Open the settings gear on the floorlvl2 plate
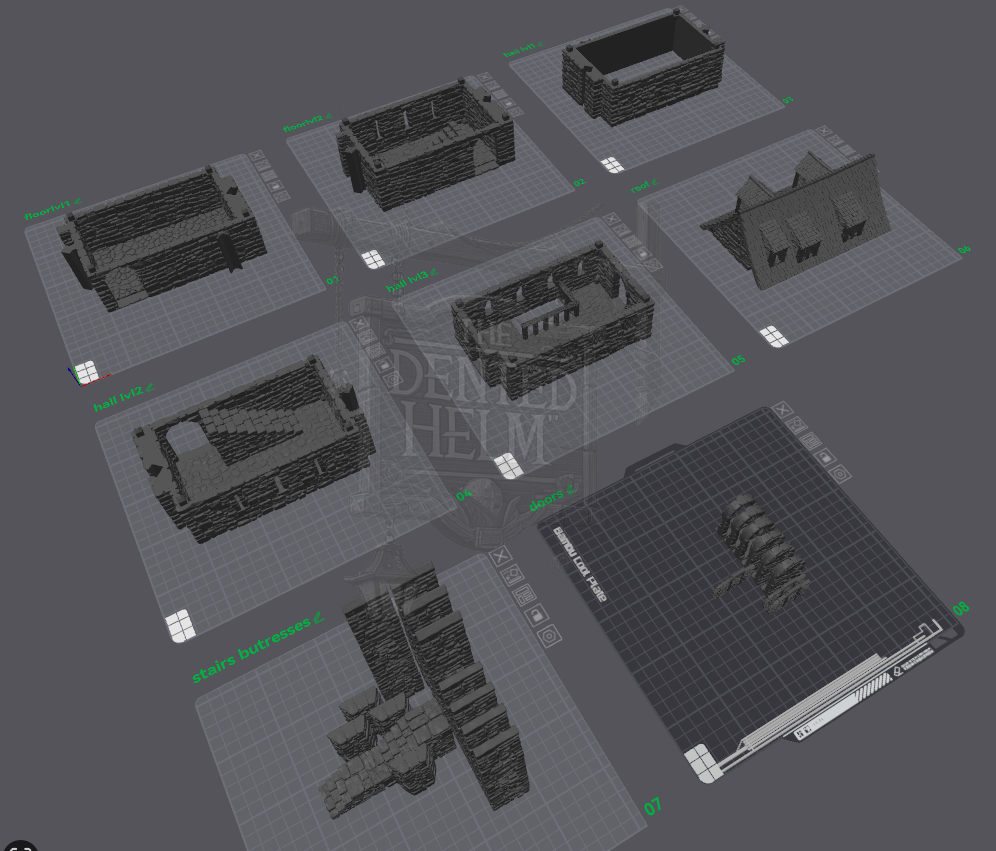996x851 pixels. [517, 112]
